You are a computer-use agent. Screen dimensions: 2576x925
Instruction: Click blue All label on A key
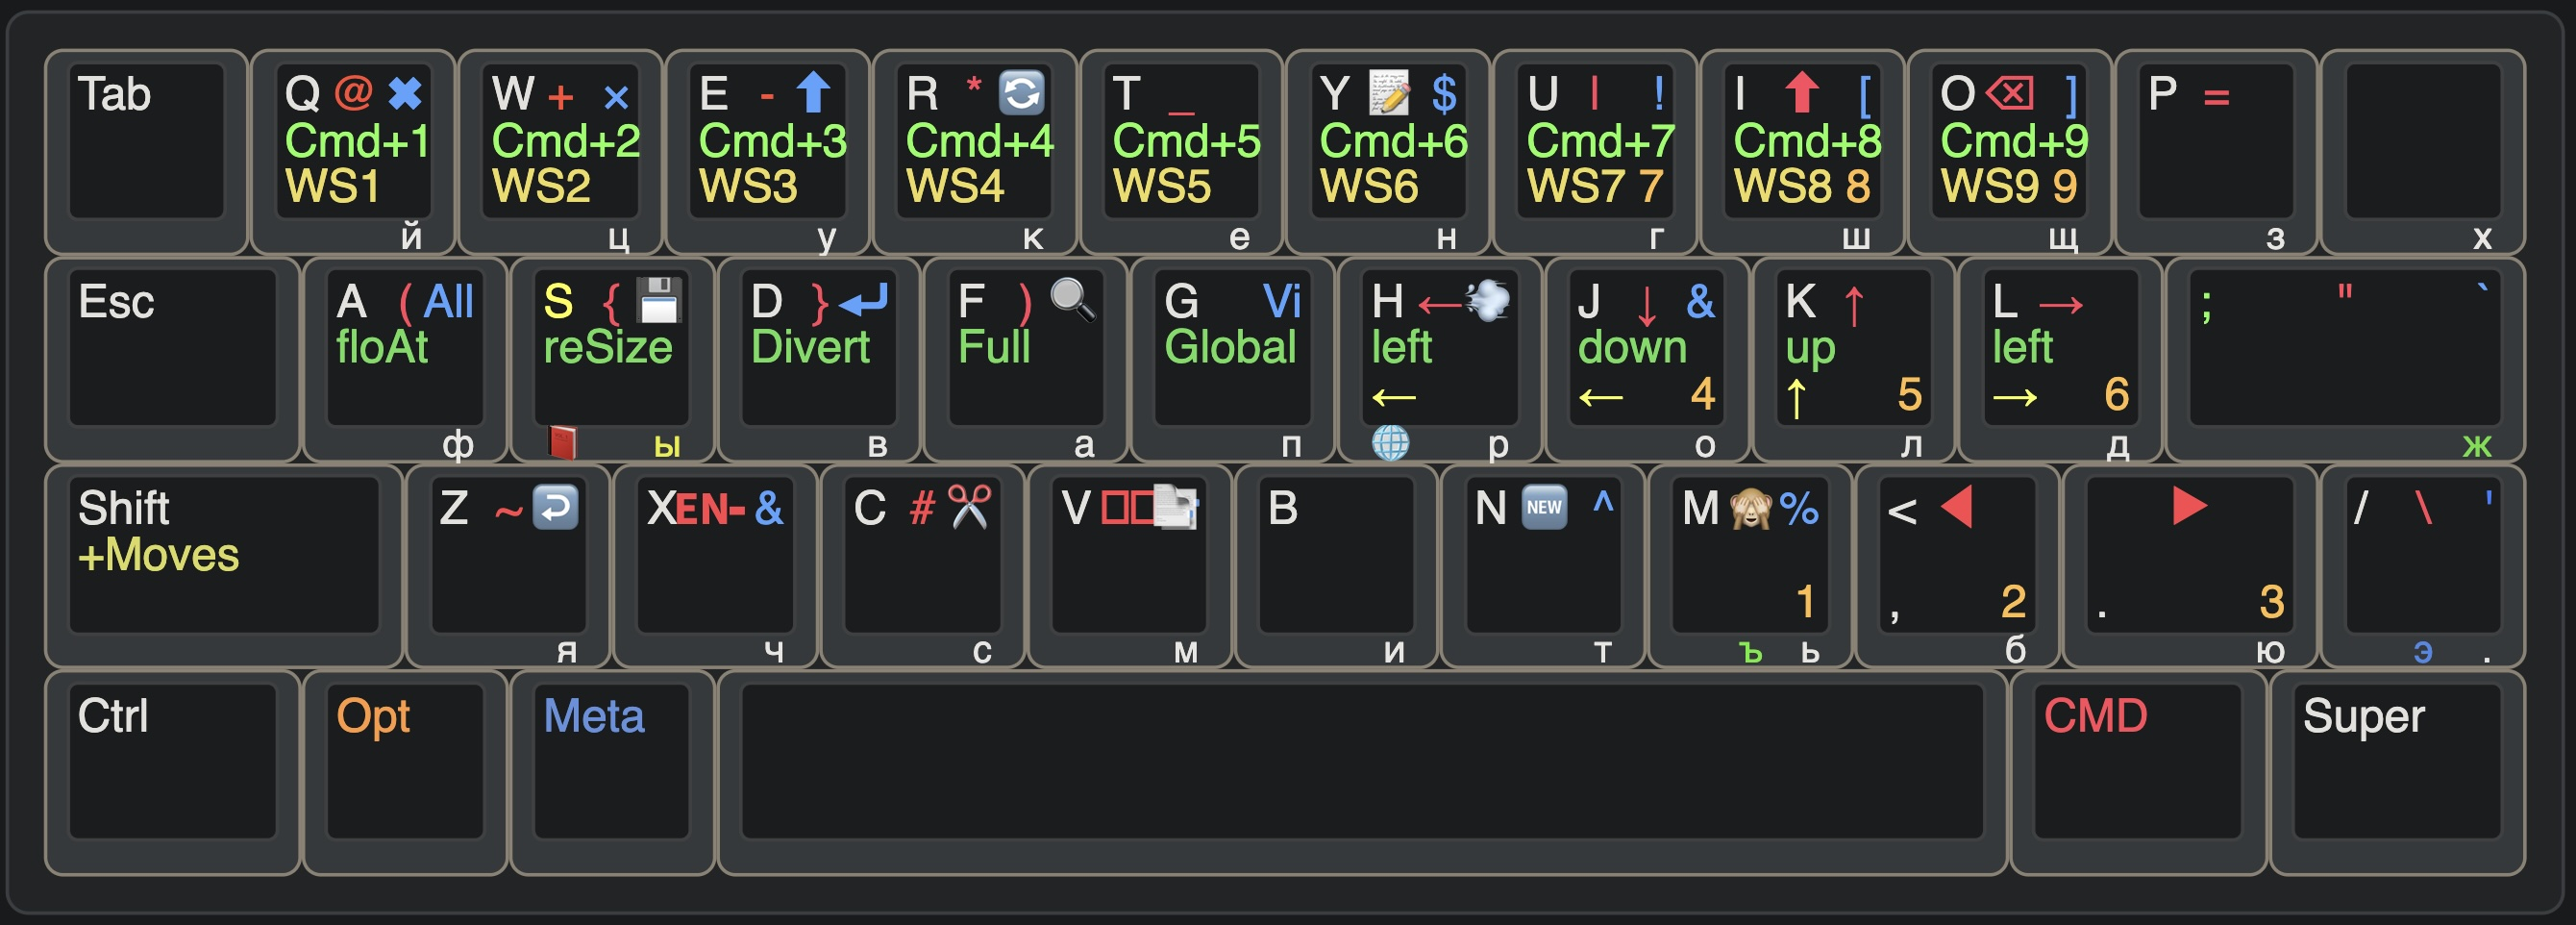448,301
